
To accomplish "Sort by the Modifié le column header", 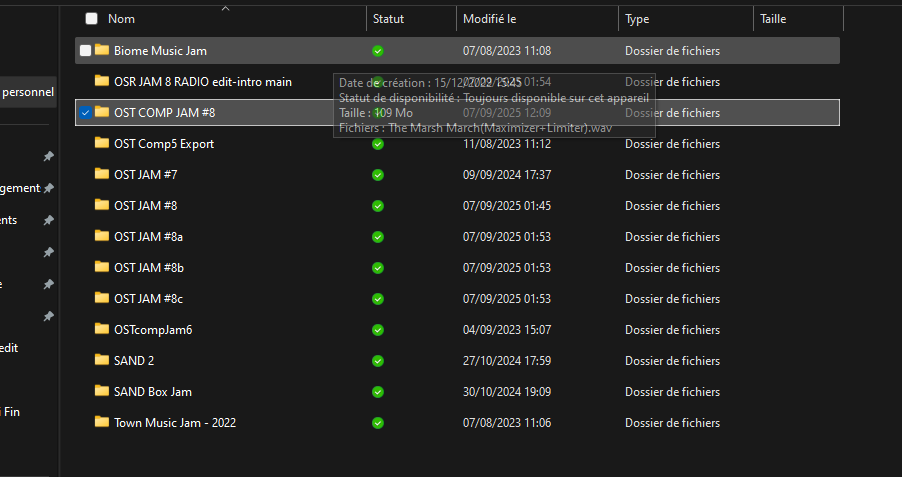I will [x=490, y=19].
